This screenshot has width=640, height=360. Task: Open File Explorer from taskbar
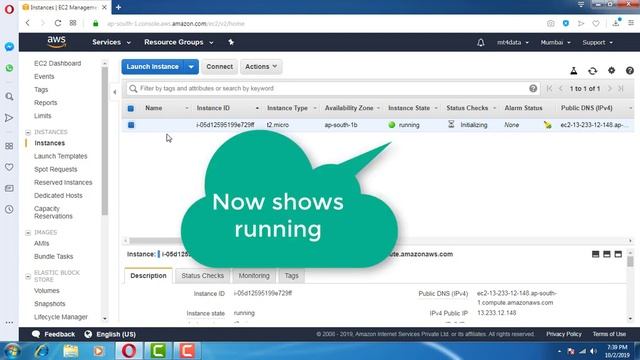coord(71,351)
